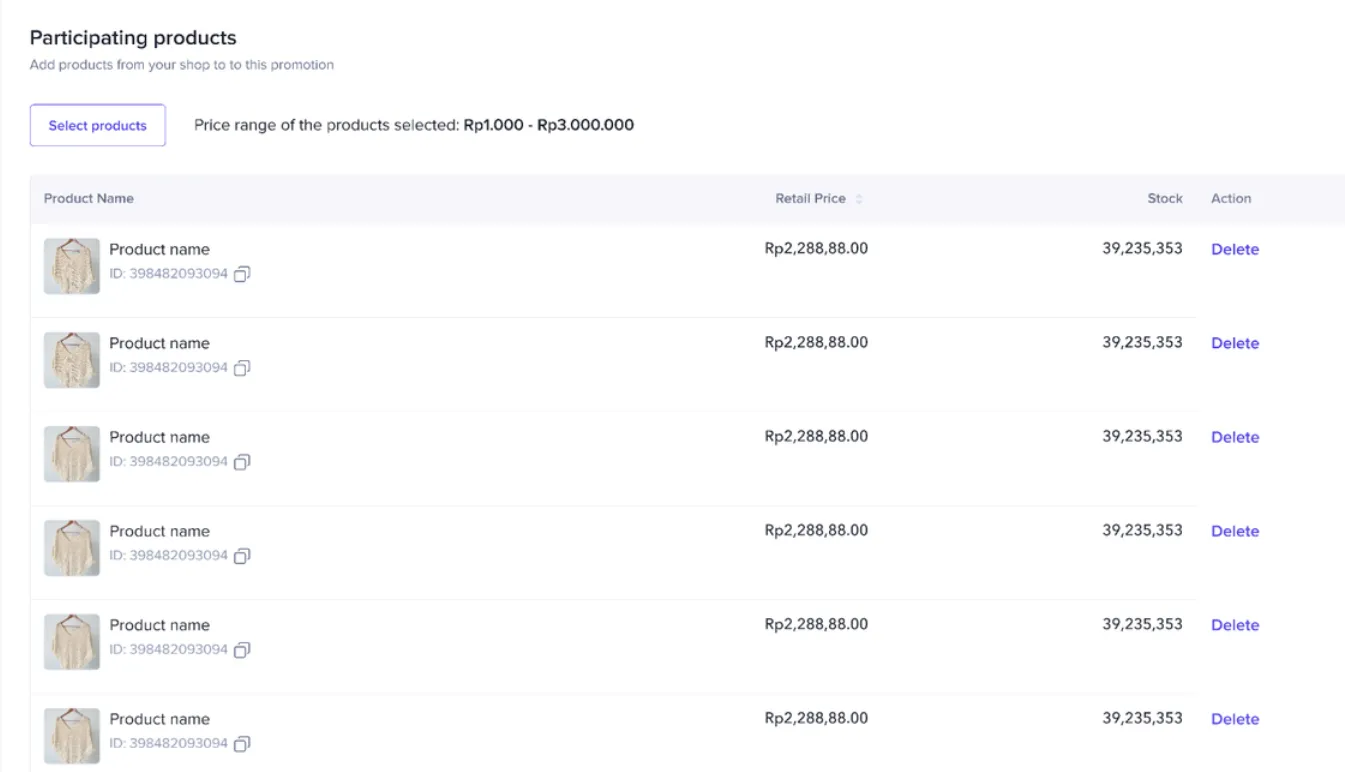Delete the sixth product in the list
This screenshot has height=772, width=1345.
(x=1235, y=719)
